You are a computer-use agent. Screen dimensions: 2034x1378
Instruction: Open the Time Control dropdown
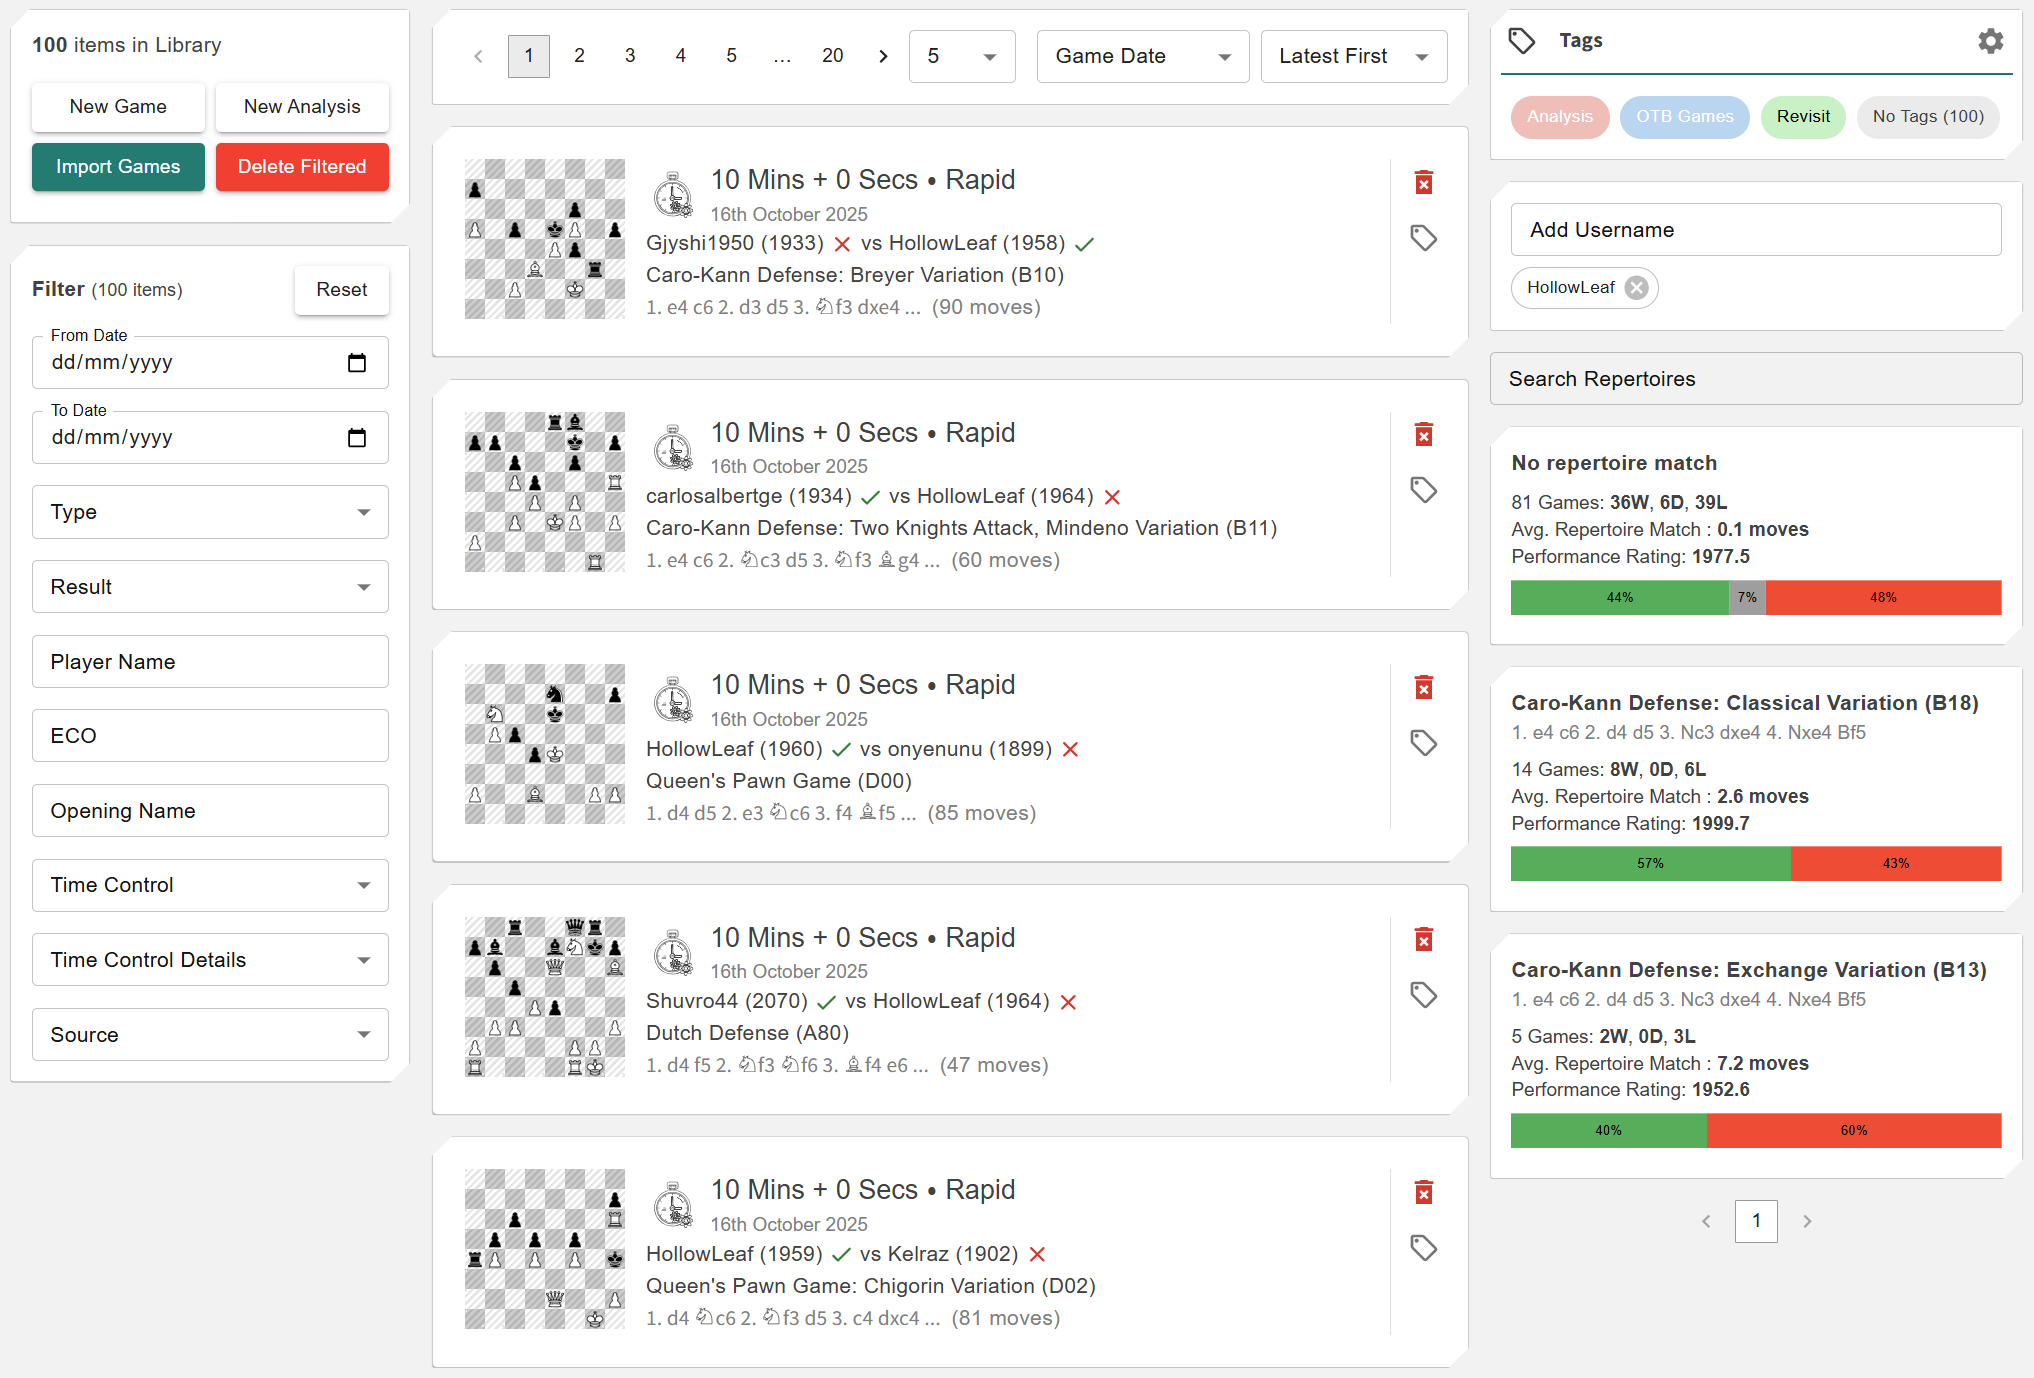click(210, 885)
